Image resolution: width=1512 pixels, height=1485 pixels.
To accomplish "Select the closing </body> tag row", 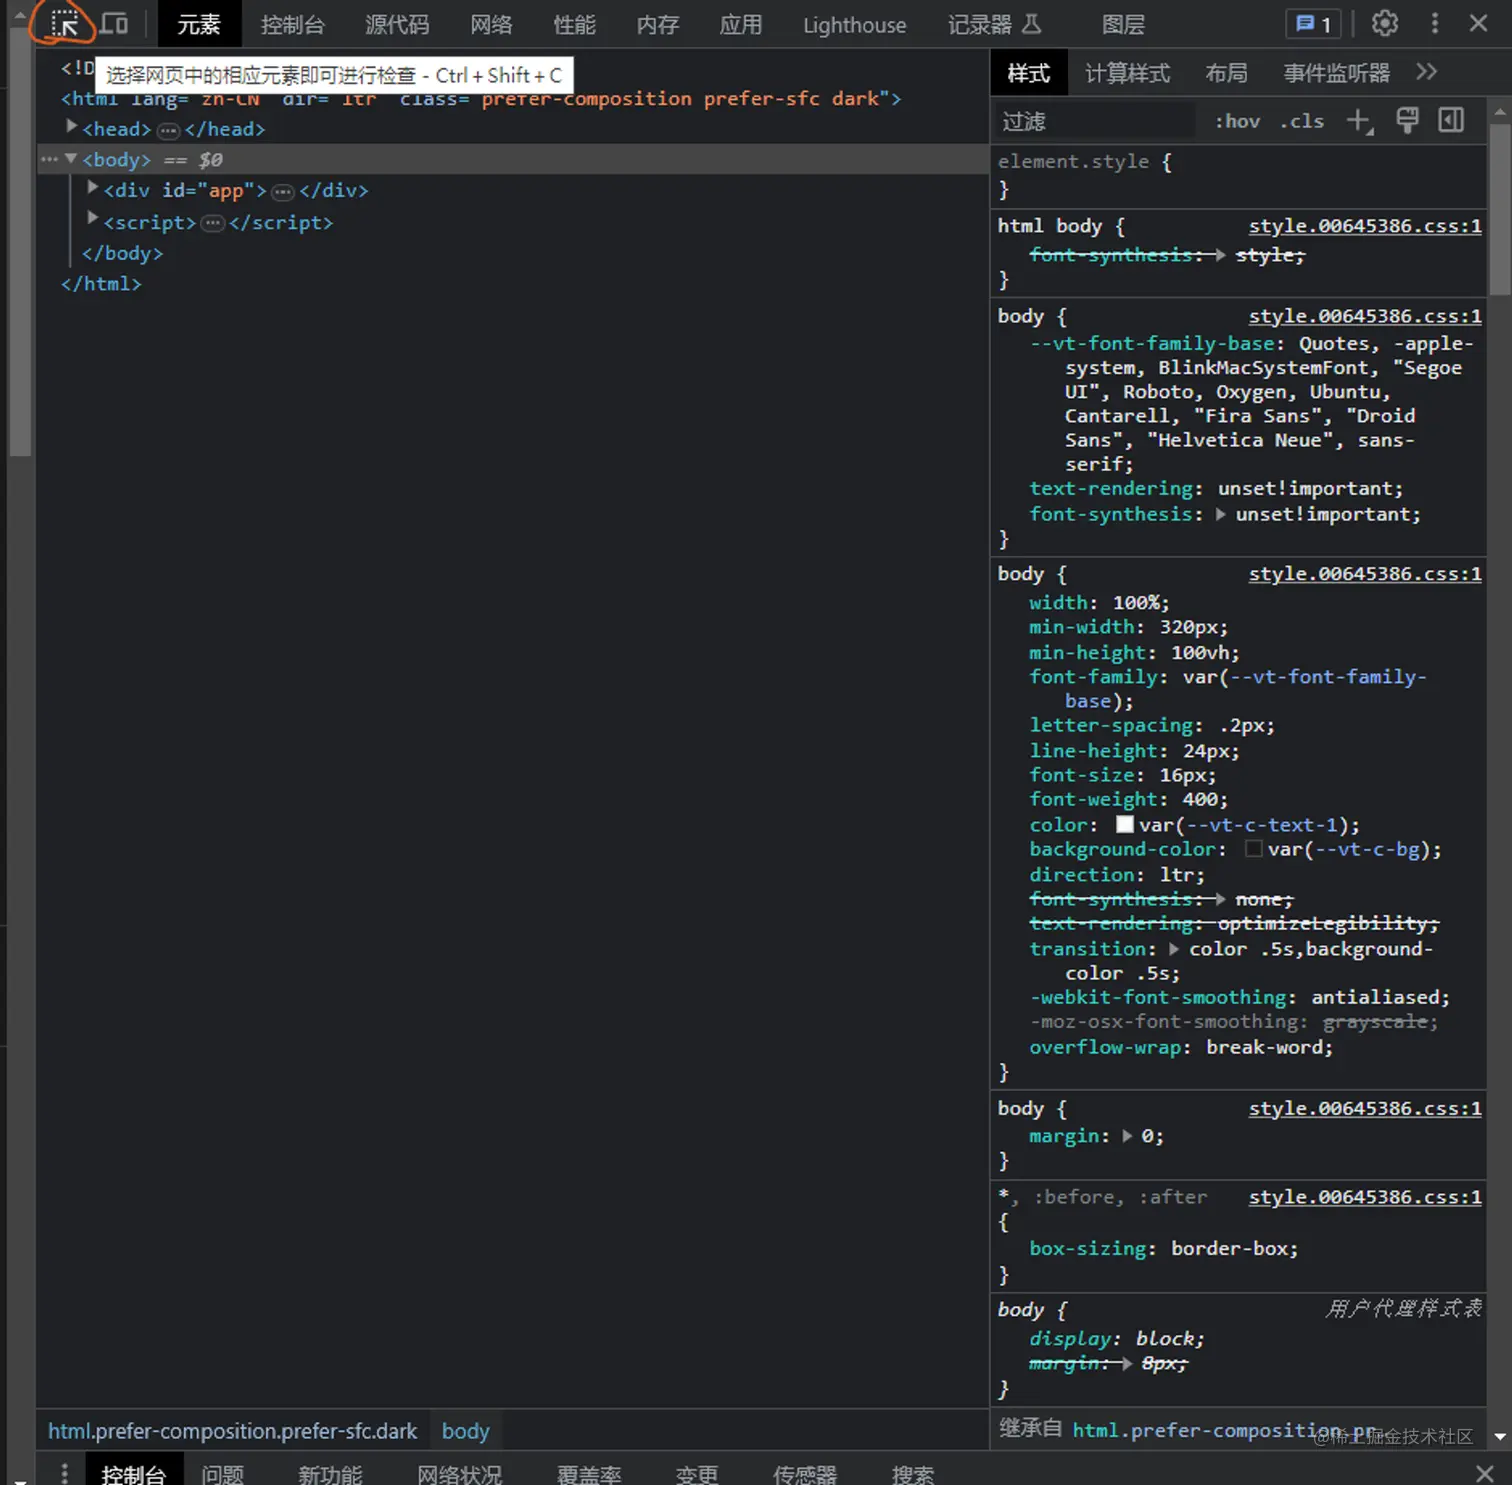I will click(x=122, y=254).
